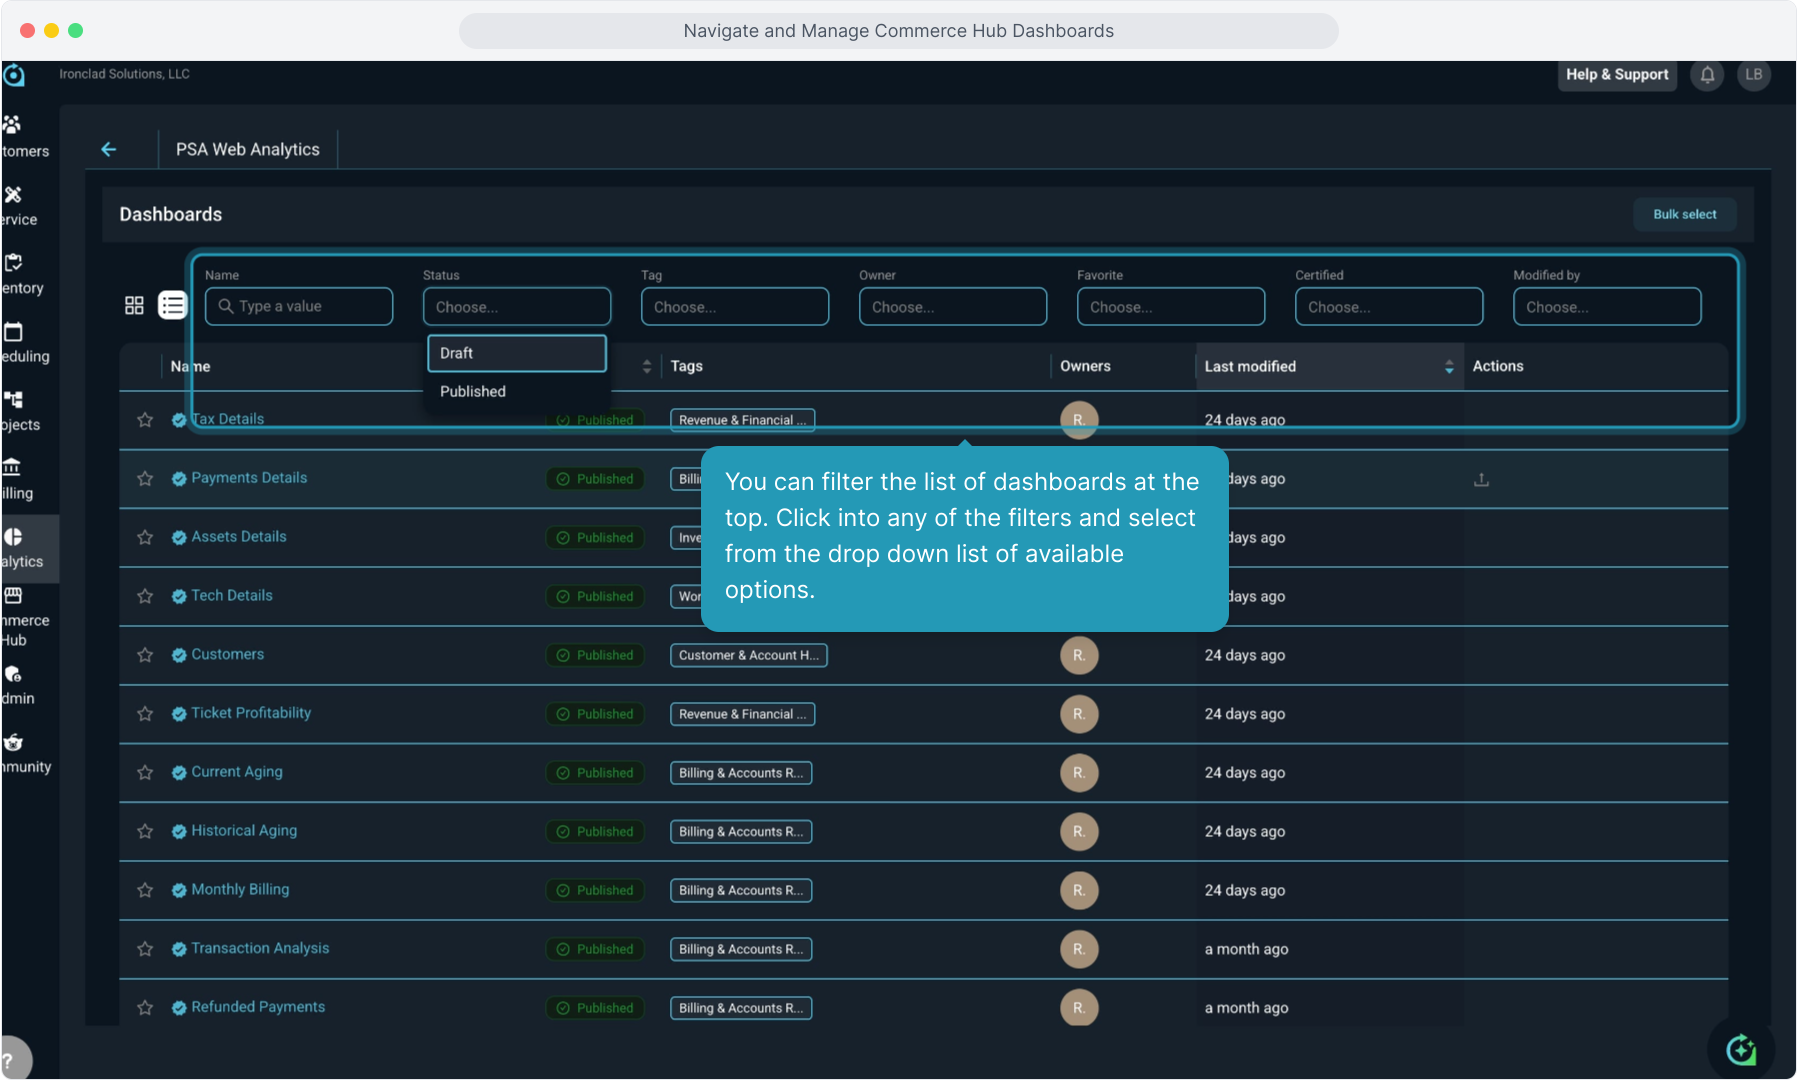Expand the Owner filter dropdown

[952, 307]
